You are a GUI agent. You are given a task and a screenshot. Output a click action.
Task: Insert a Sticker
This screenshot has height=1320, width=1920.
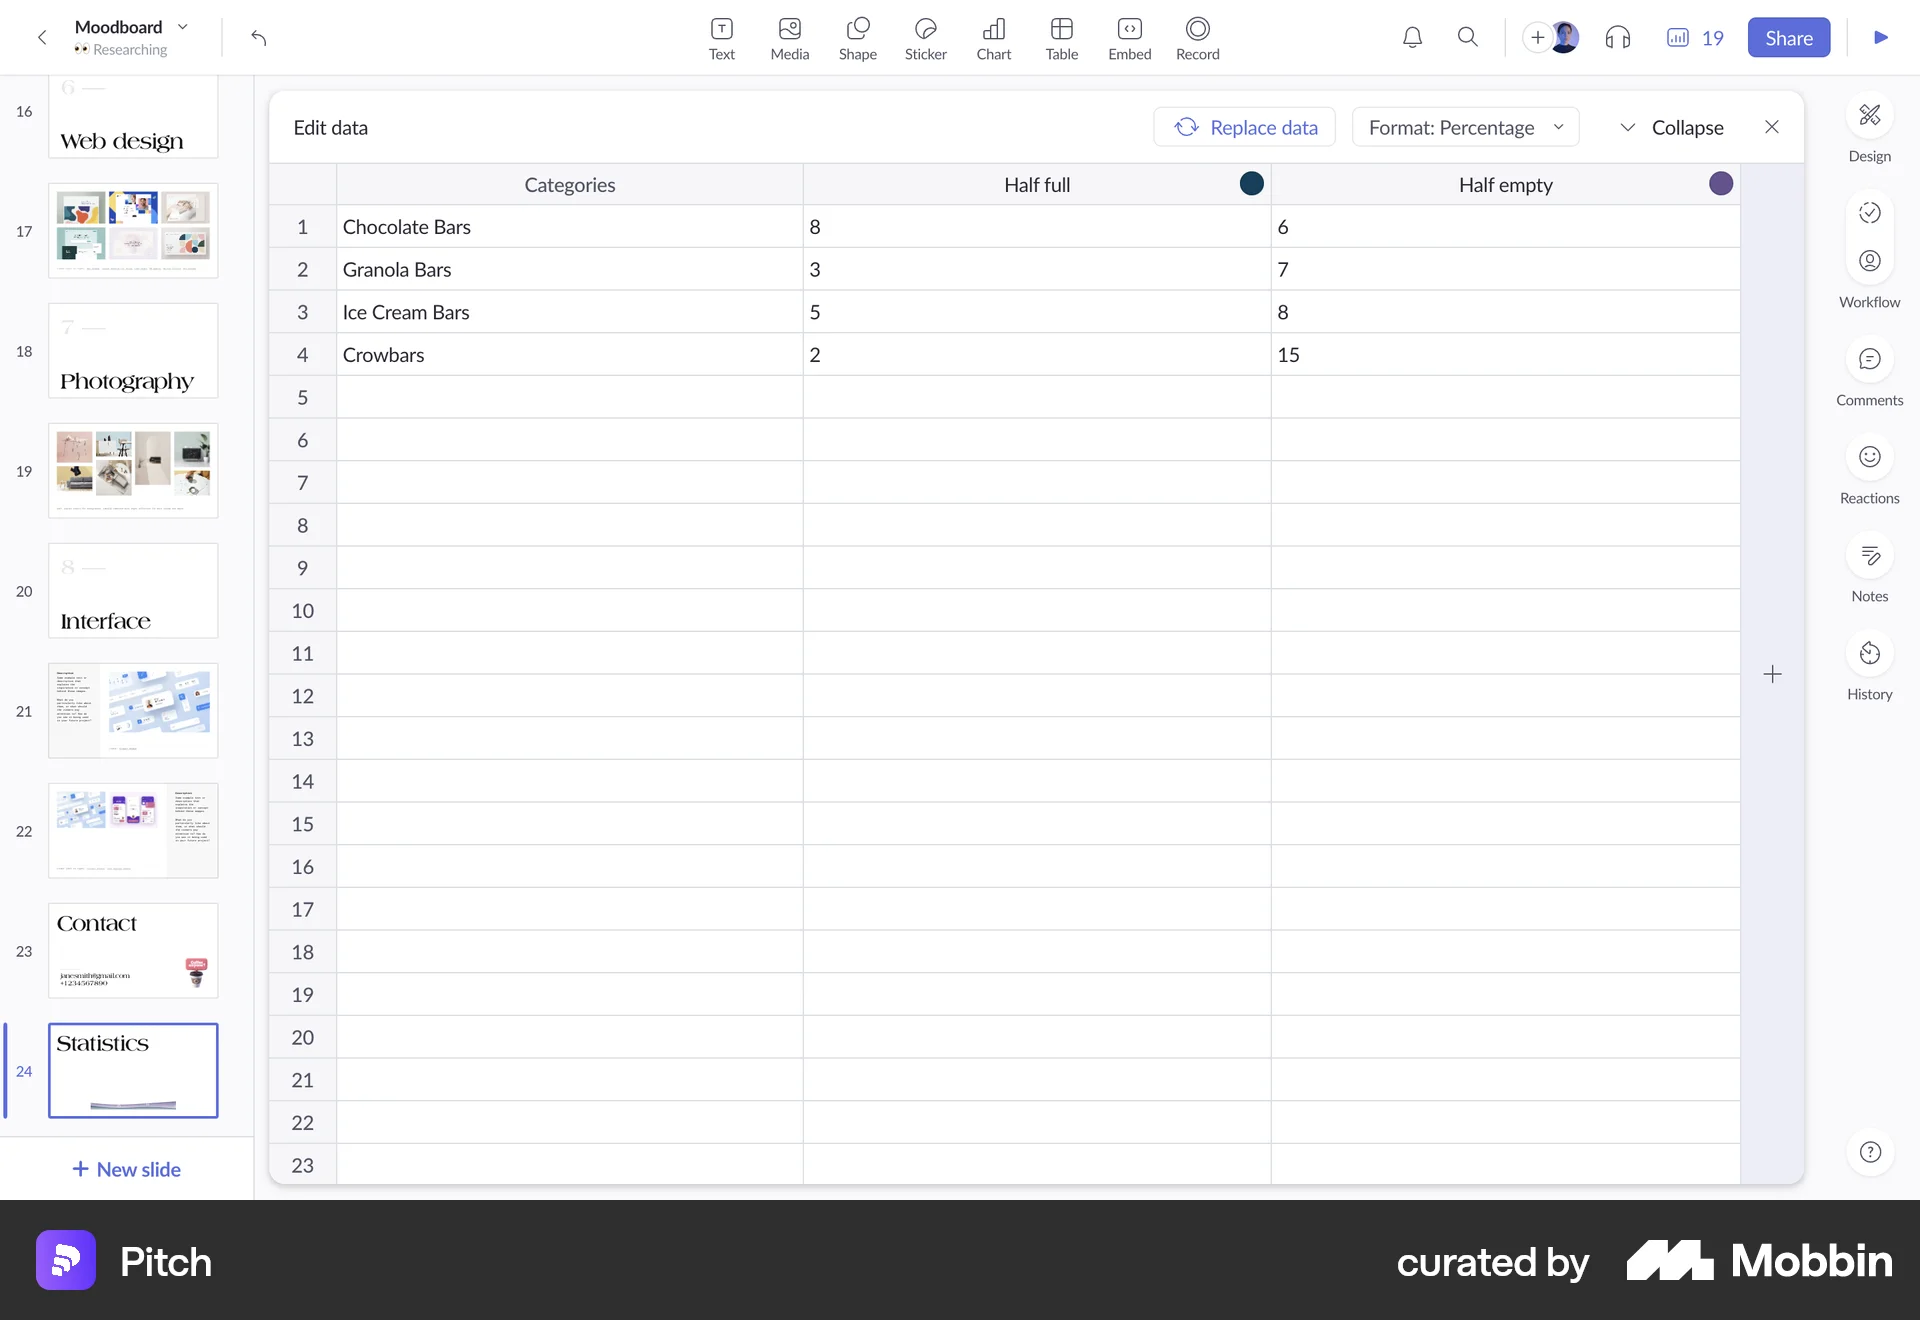[925, 37]
